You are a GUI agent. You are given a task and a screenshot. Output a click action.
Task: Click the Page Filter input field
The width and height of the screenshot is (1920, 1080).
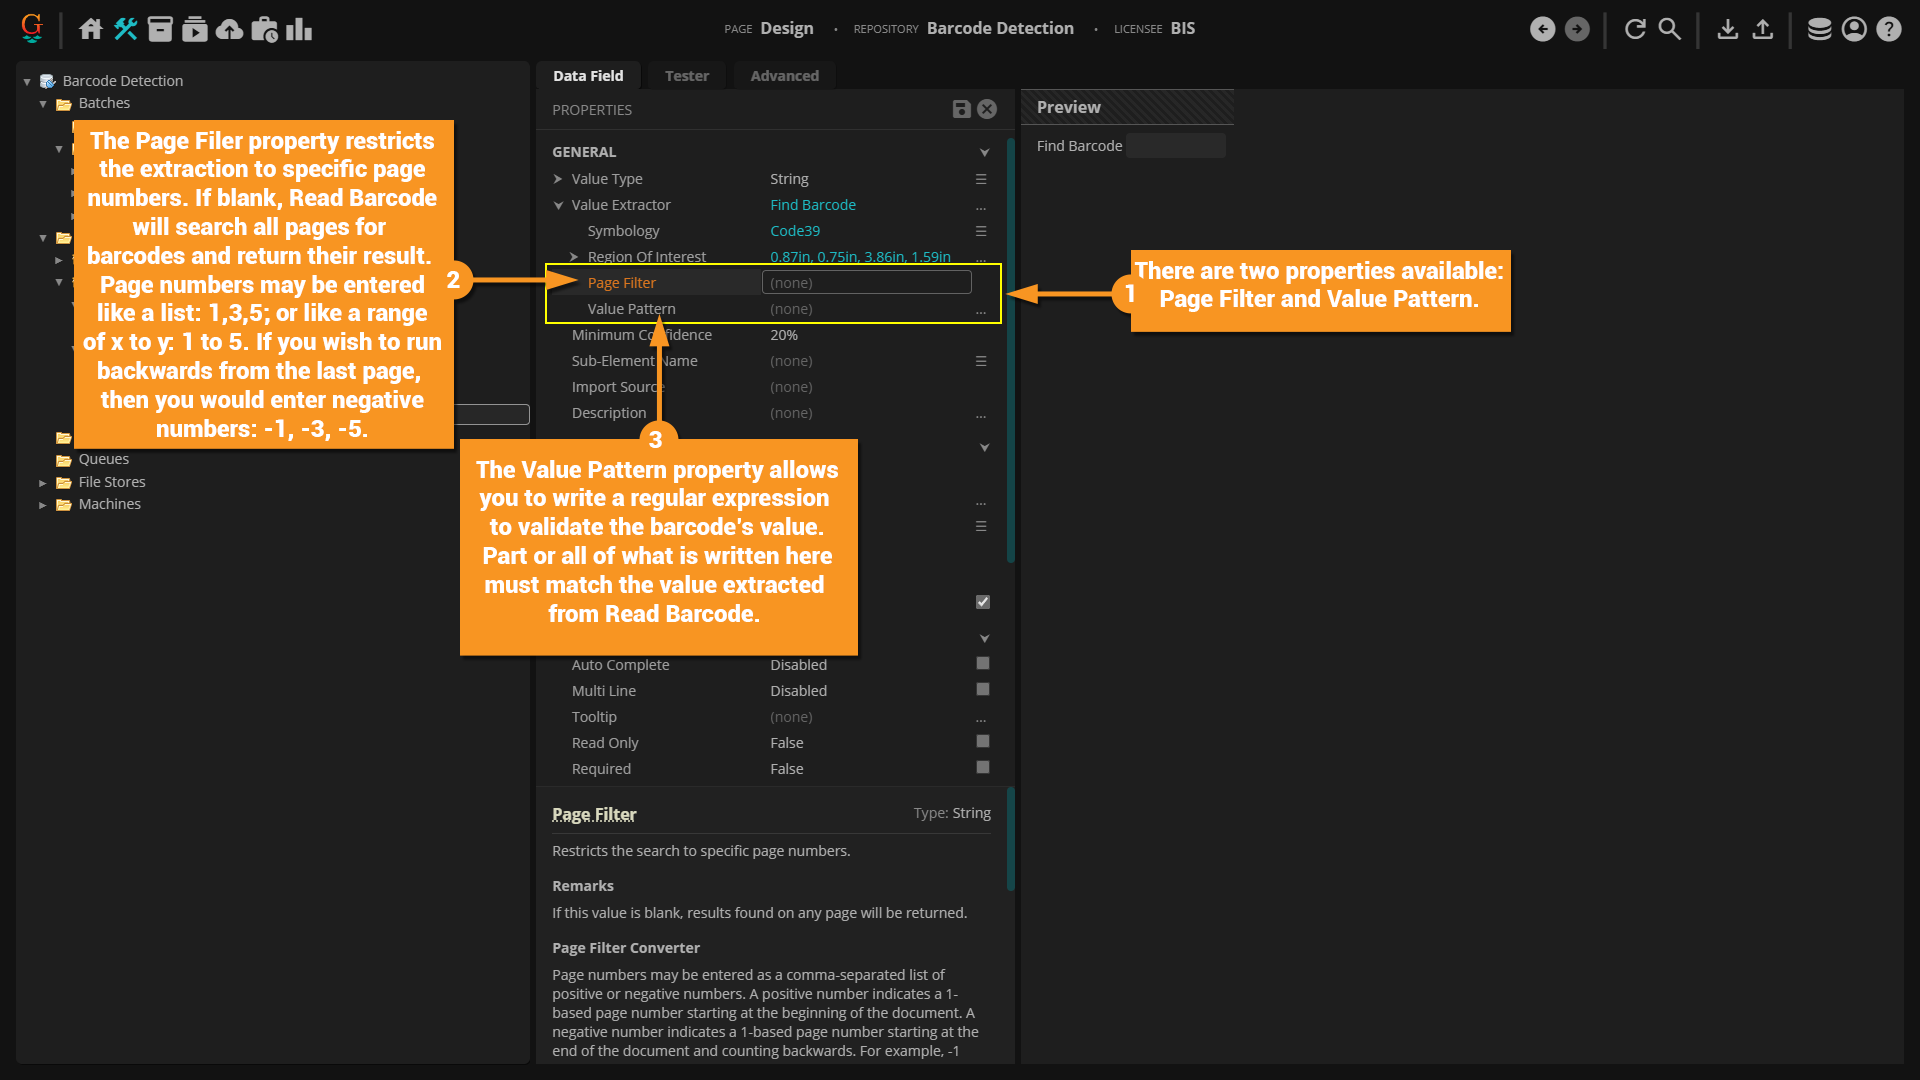coord(866,283)
